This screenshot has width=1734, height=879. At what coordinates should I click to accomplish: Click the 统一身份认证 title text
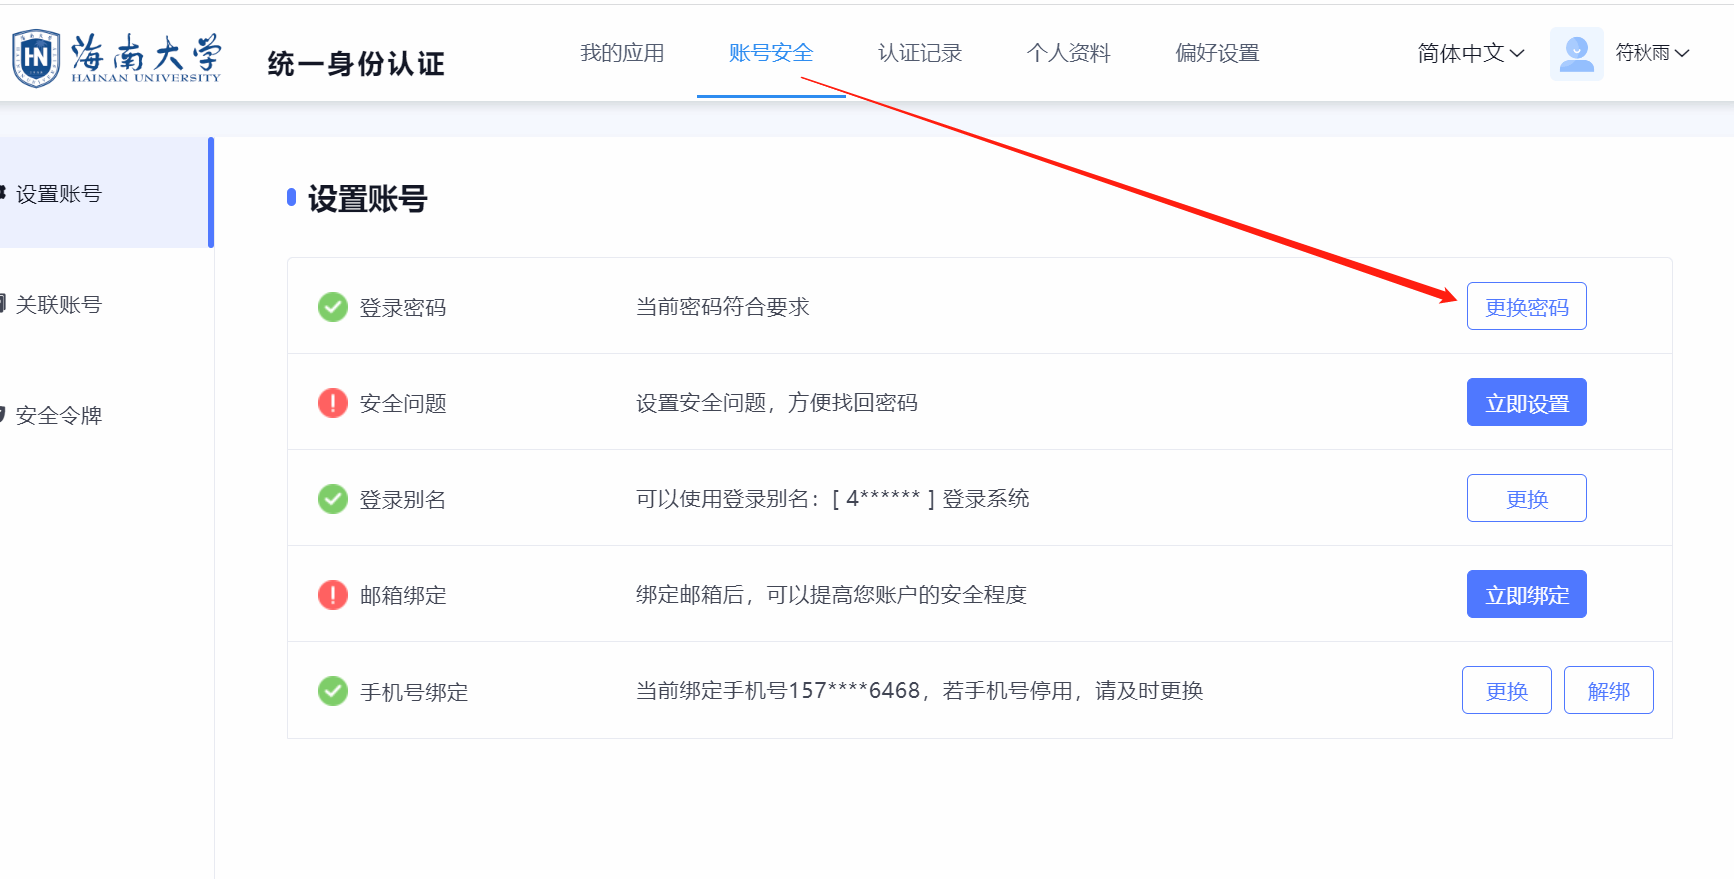[356, 64]
